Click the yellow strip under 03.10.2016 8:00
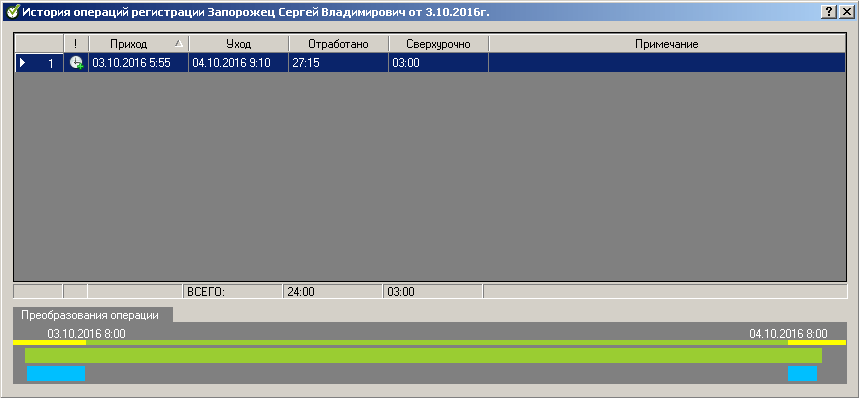 [49, 342]
